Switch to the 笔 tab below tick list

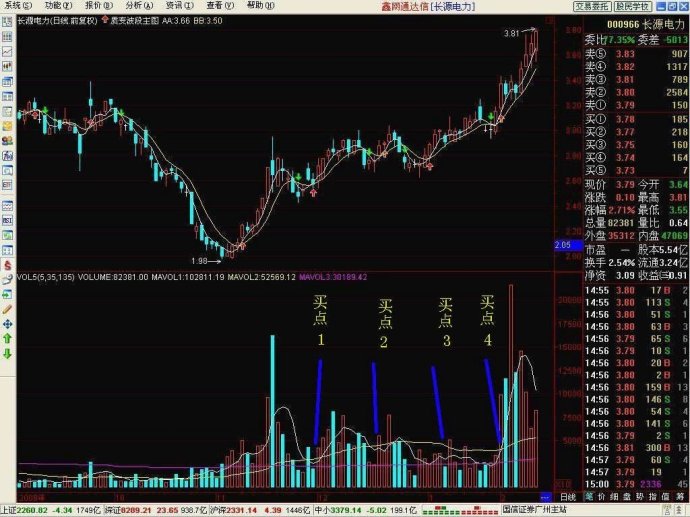click(589, 496)
